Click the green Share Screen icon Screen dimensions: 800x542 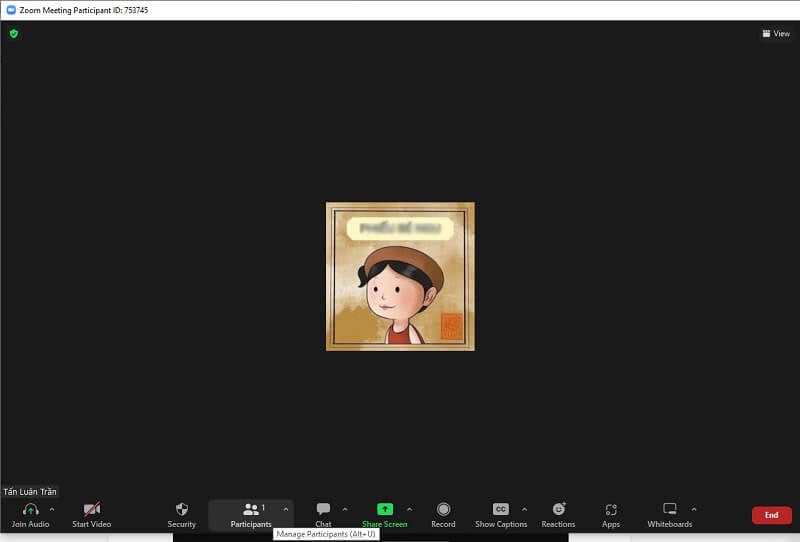tap(385, 509)
